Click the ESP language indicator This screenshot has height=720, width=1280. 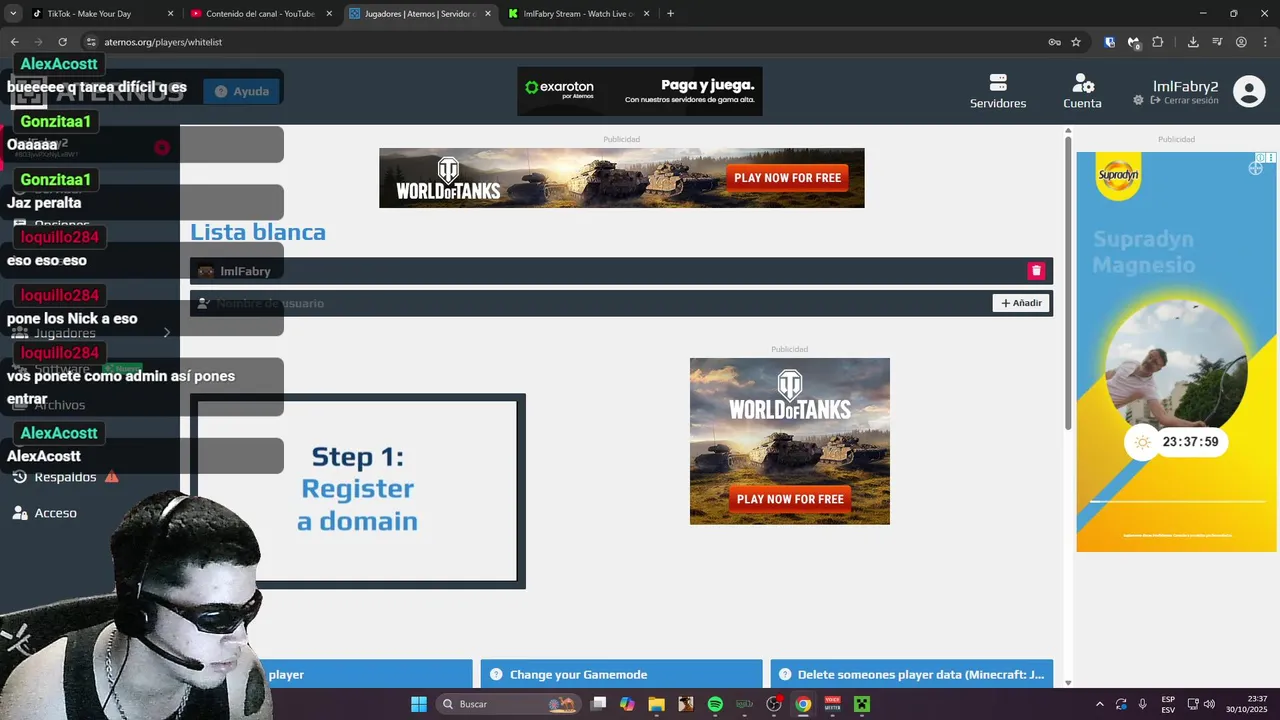1168,704
